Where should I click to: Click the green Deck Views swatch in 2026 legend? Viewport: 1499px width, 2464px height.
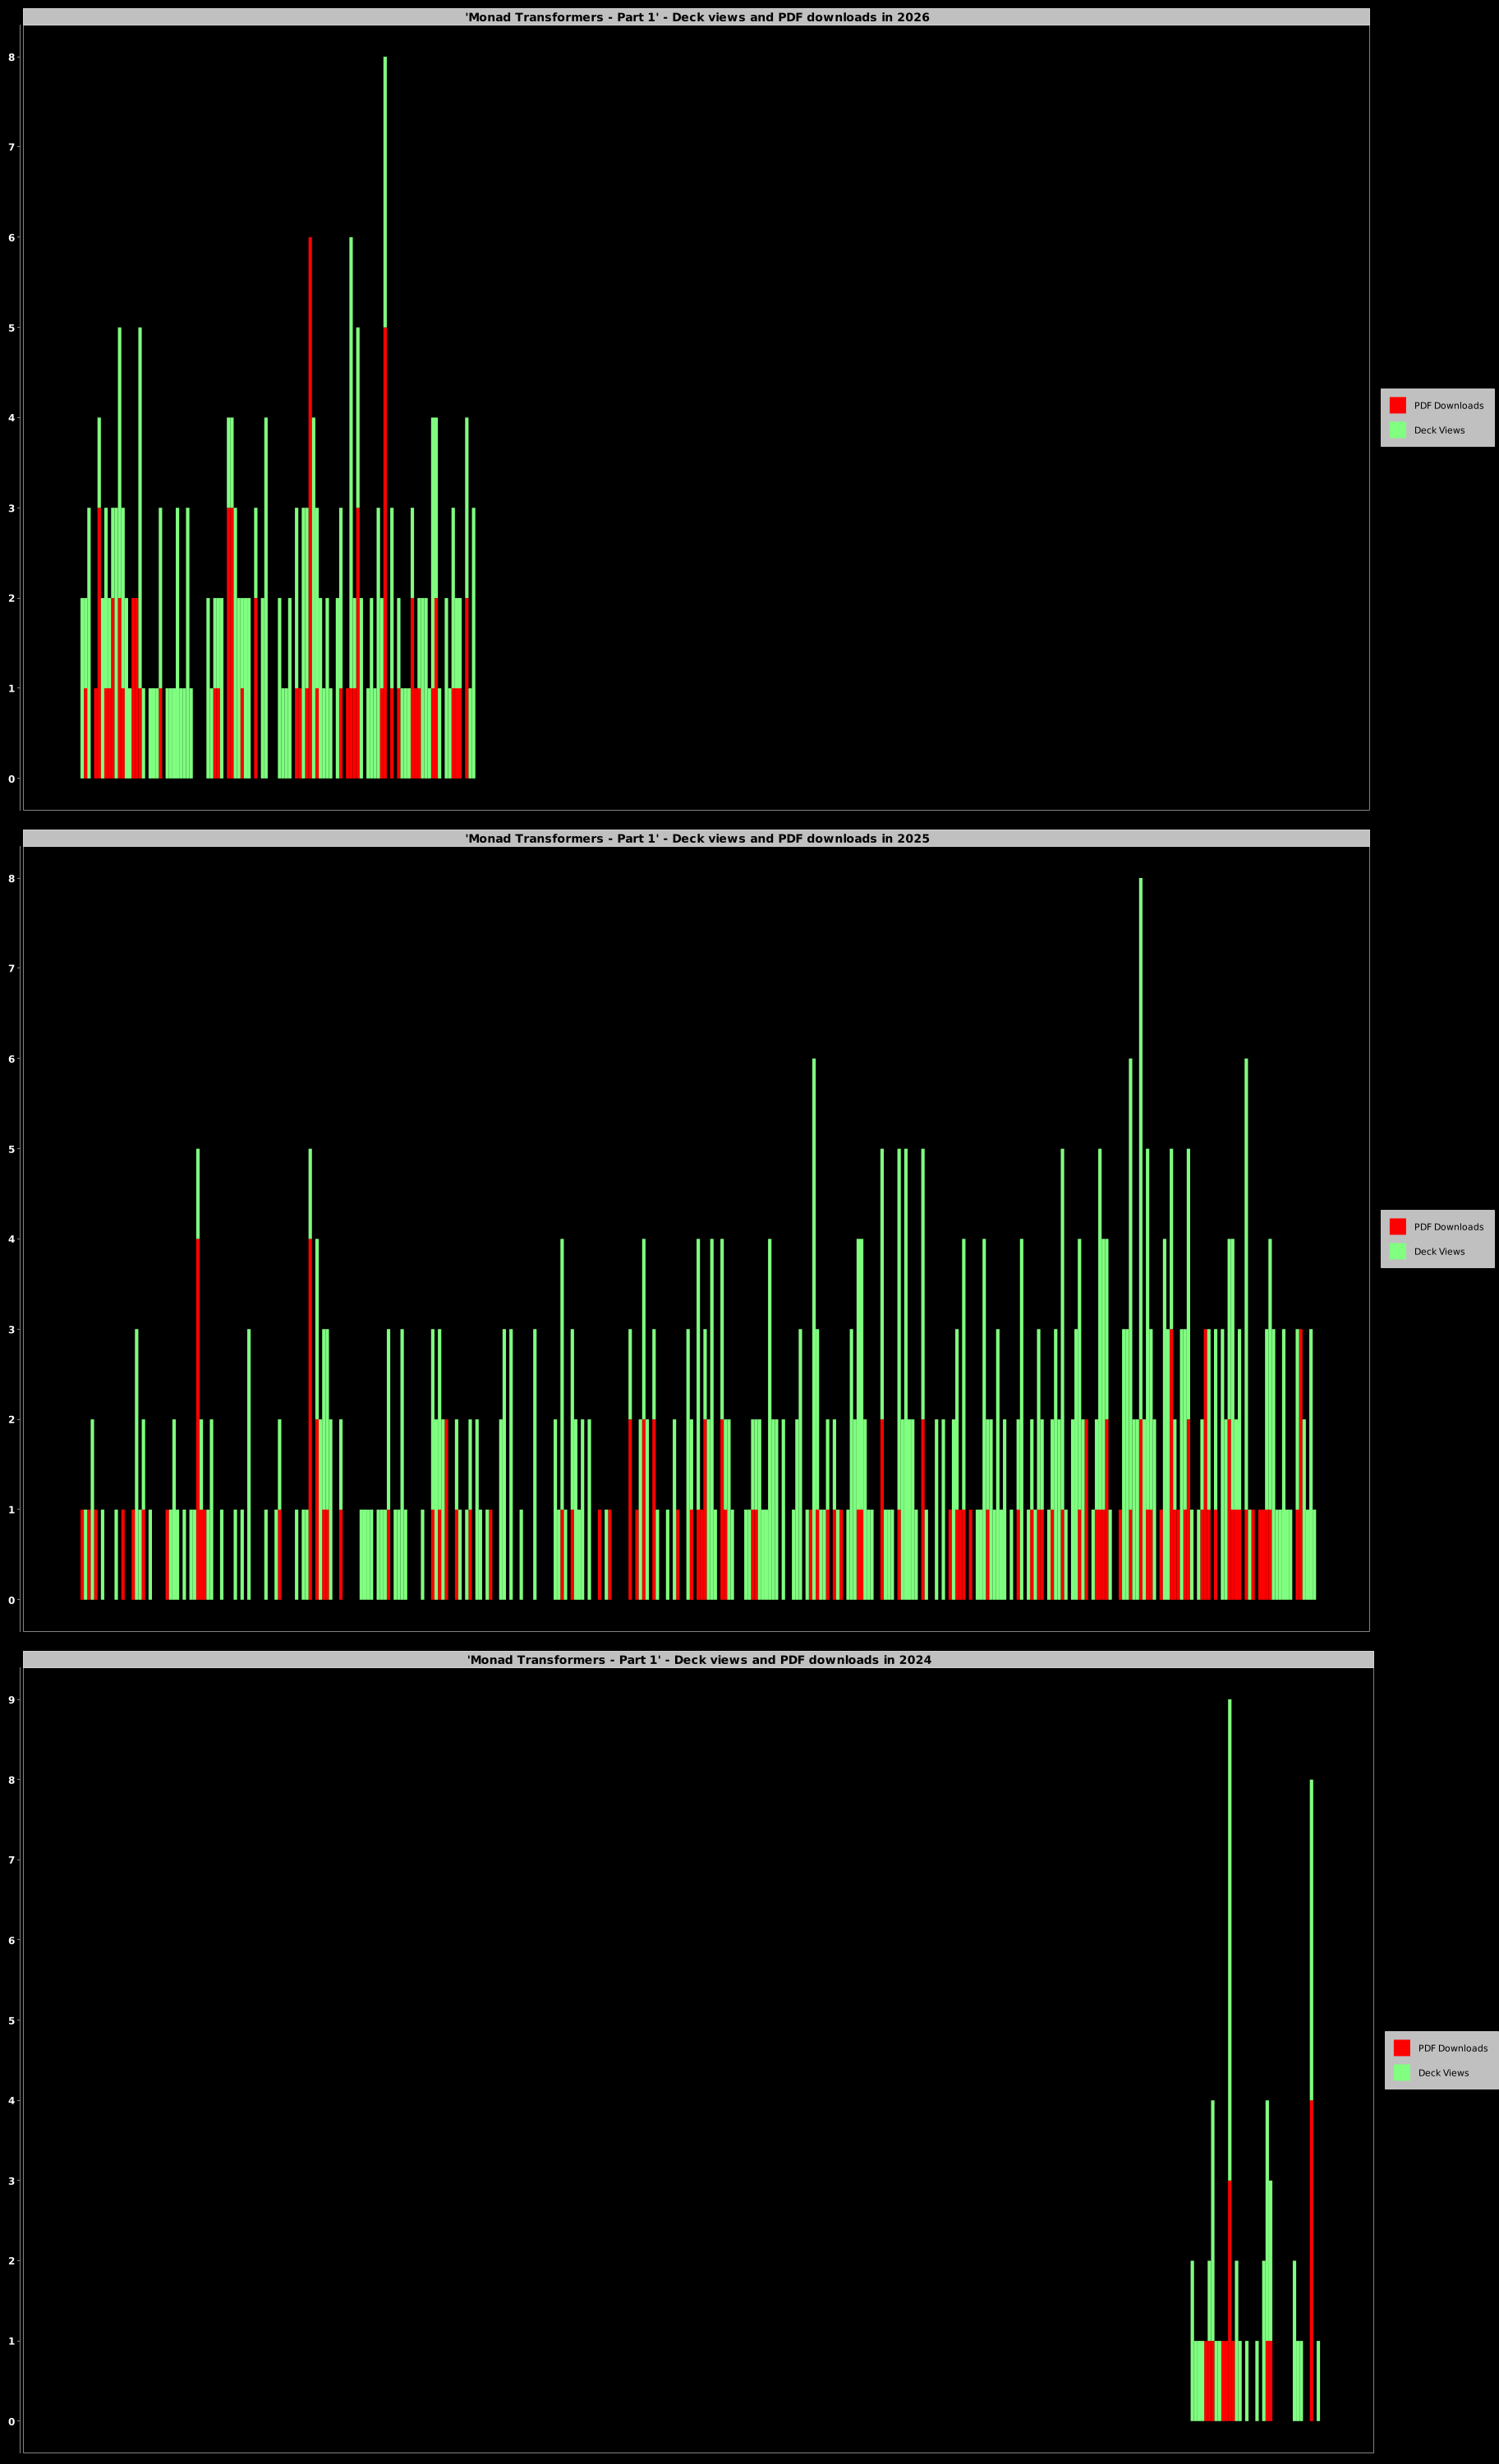click(x=1397, y=430)
